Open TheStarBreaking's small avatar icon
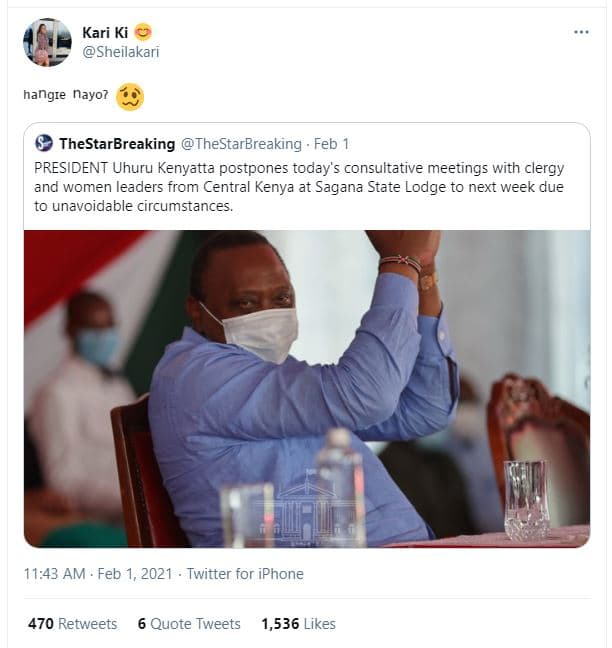612x648 pixels. tap(44, 143)
